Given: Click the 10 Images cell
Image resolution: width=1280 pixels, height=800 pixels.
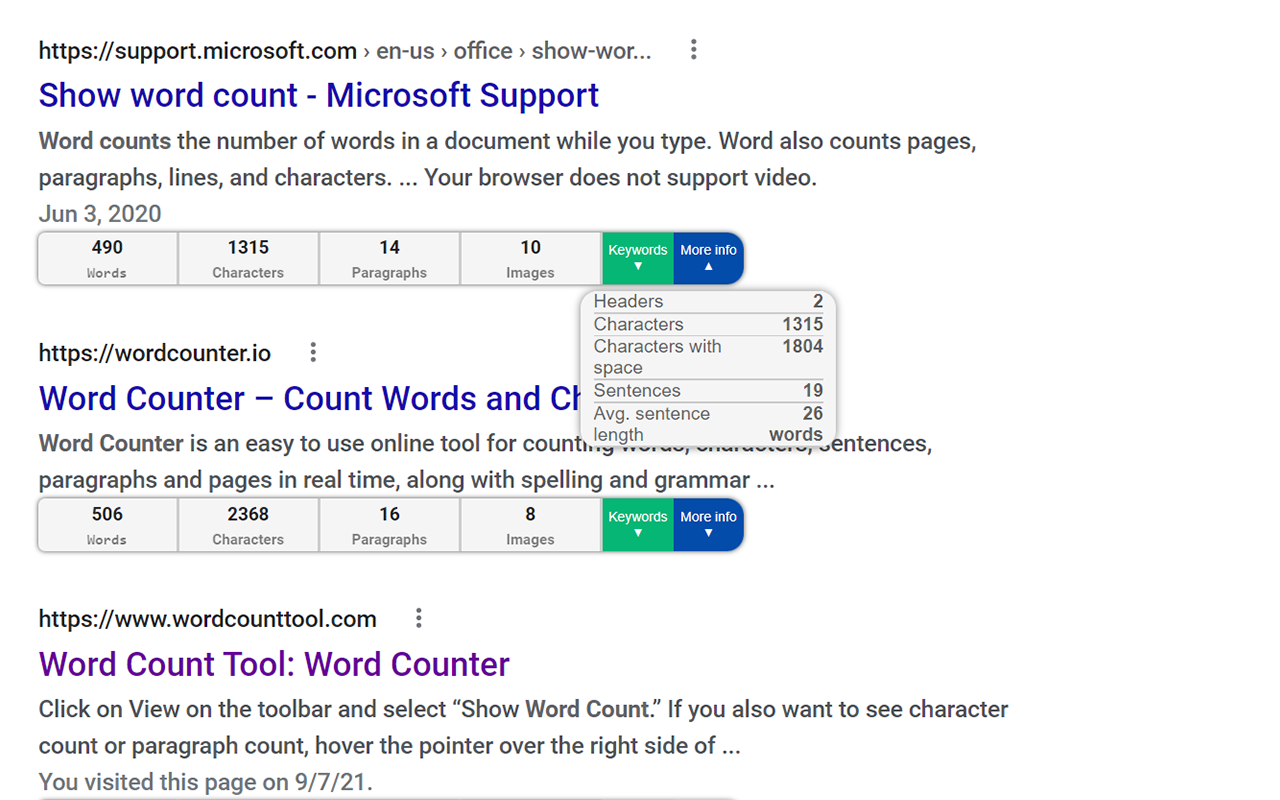Looking at the screenshot, I should tap(530, 258).
